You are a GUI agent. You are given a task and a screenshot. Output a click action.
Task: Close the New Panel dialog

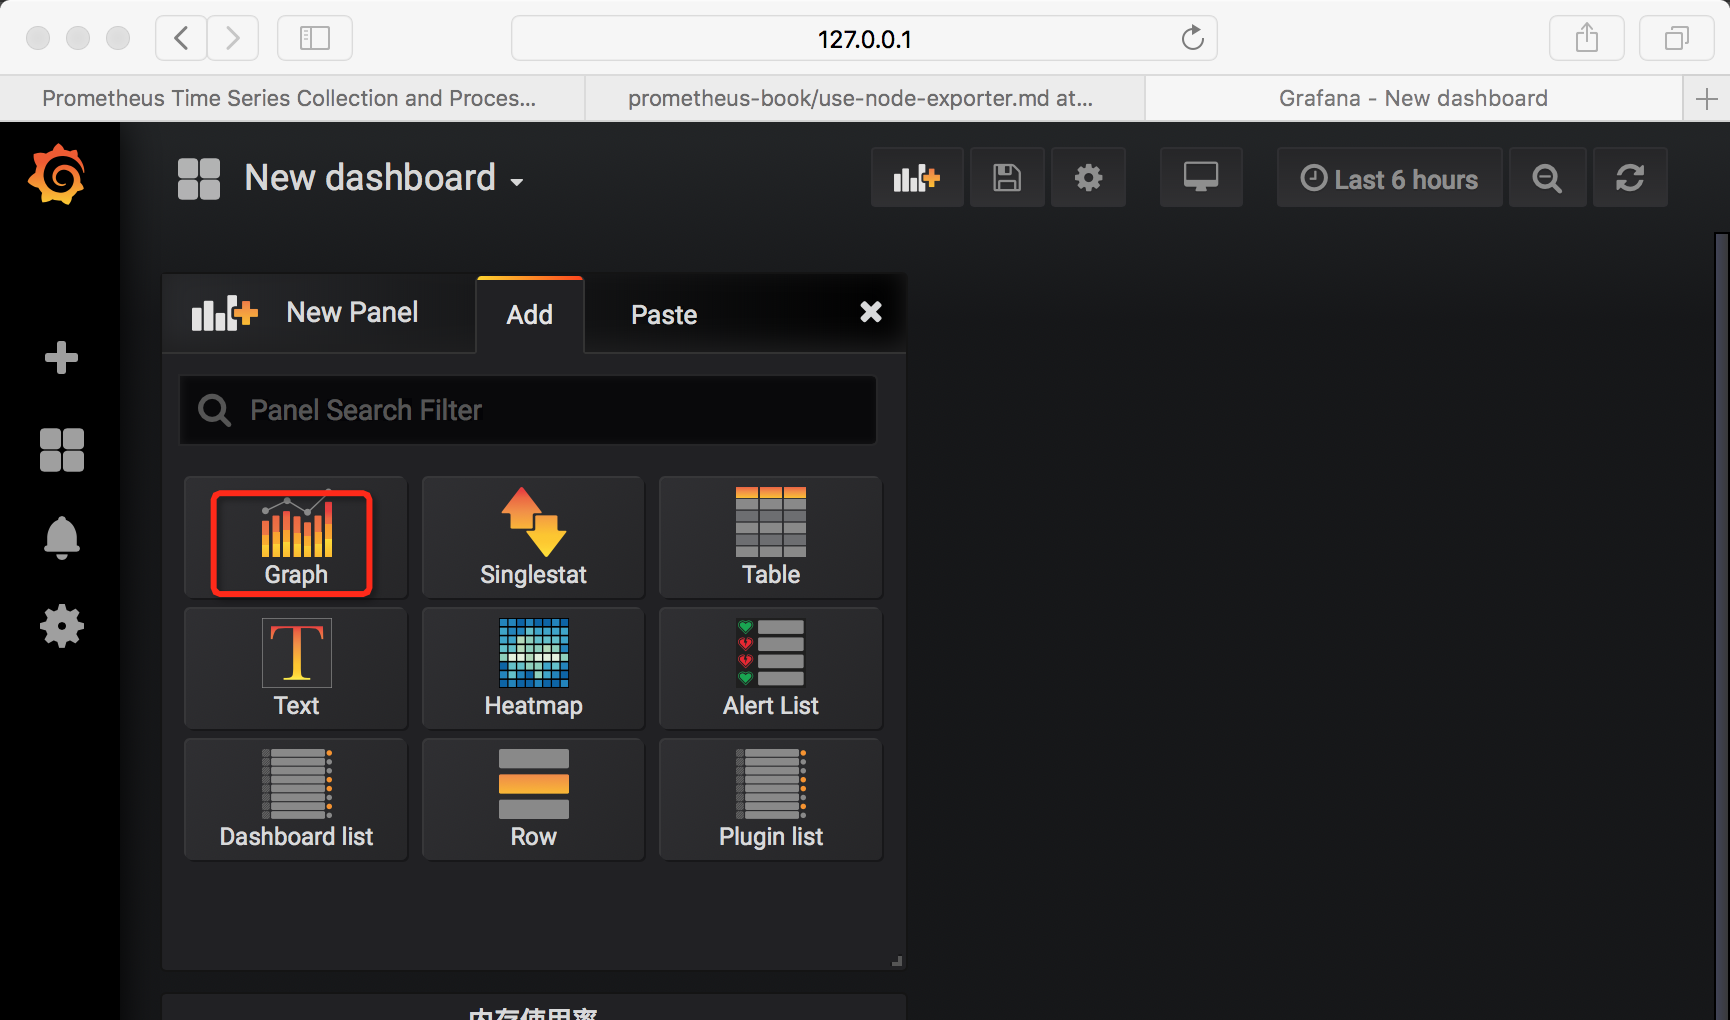point(871,312)
